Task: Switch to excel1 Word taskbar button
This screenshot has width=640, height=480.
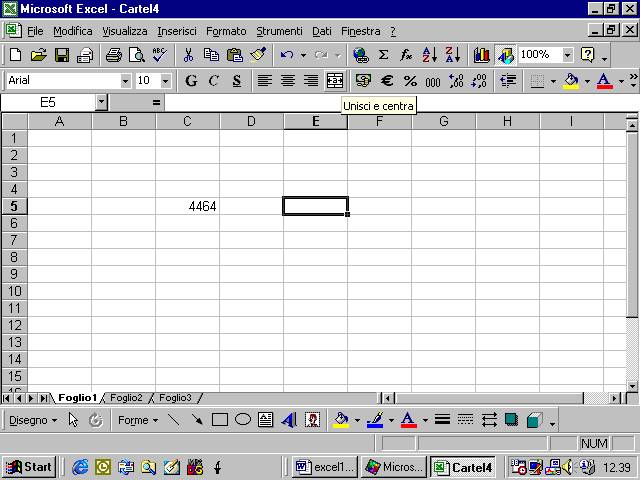Action: (325, 467)
